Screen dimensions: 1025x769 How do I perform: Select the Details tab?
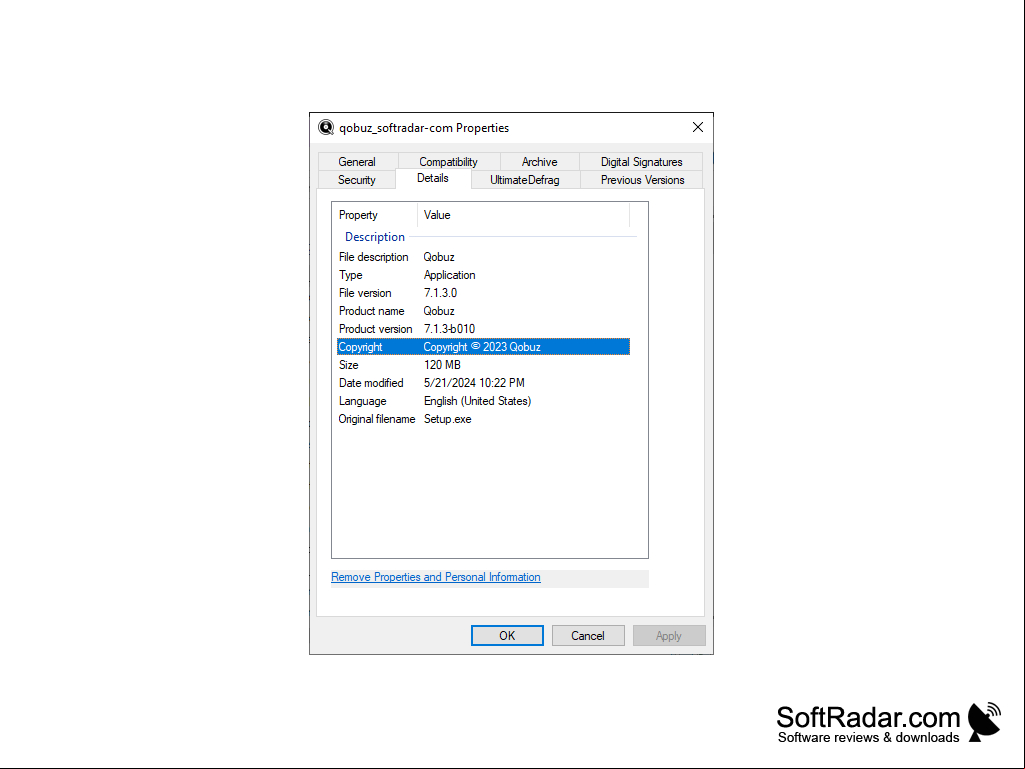pos(433,179)
